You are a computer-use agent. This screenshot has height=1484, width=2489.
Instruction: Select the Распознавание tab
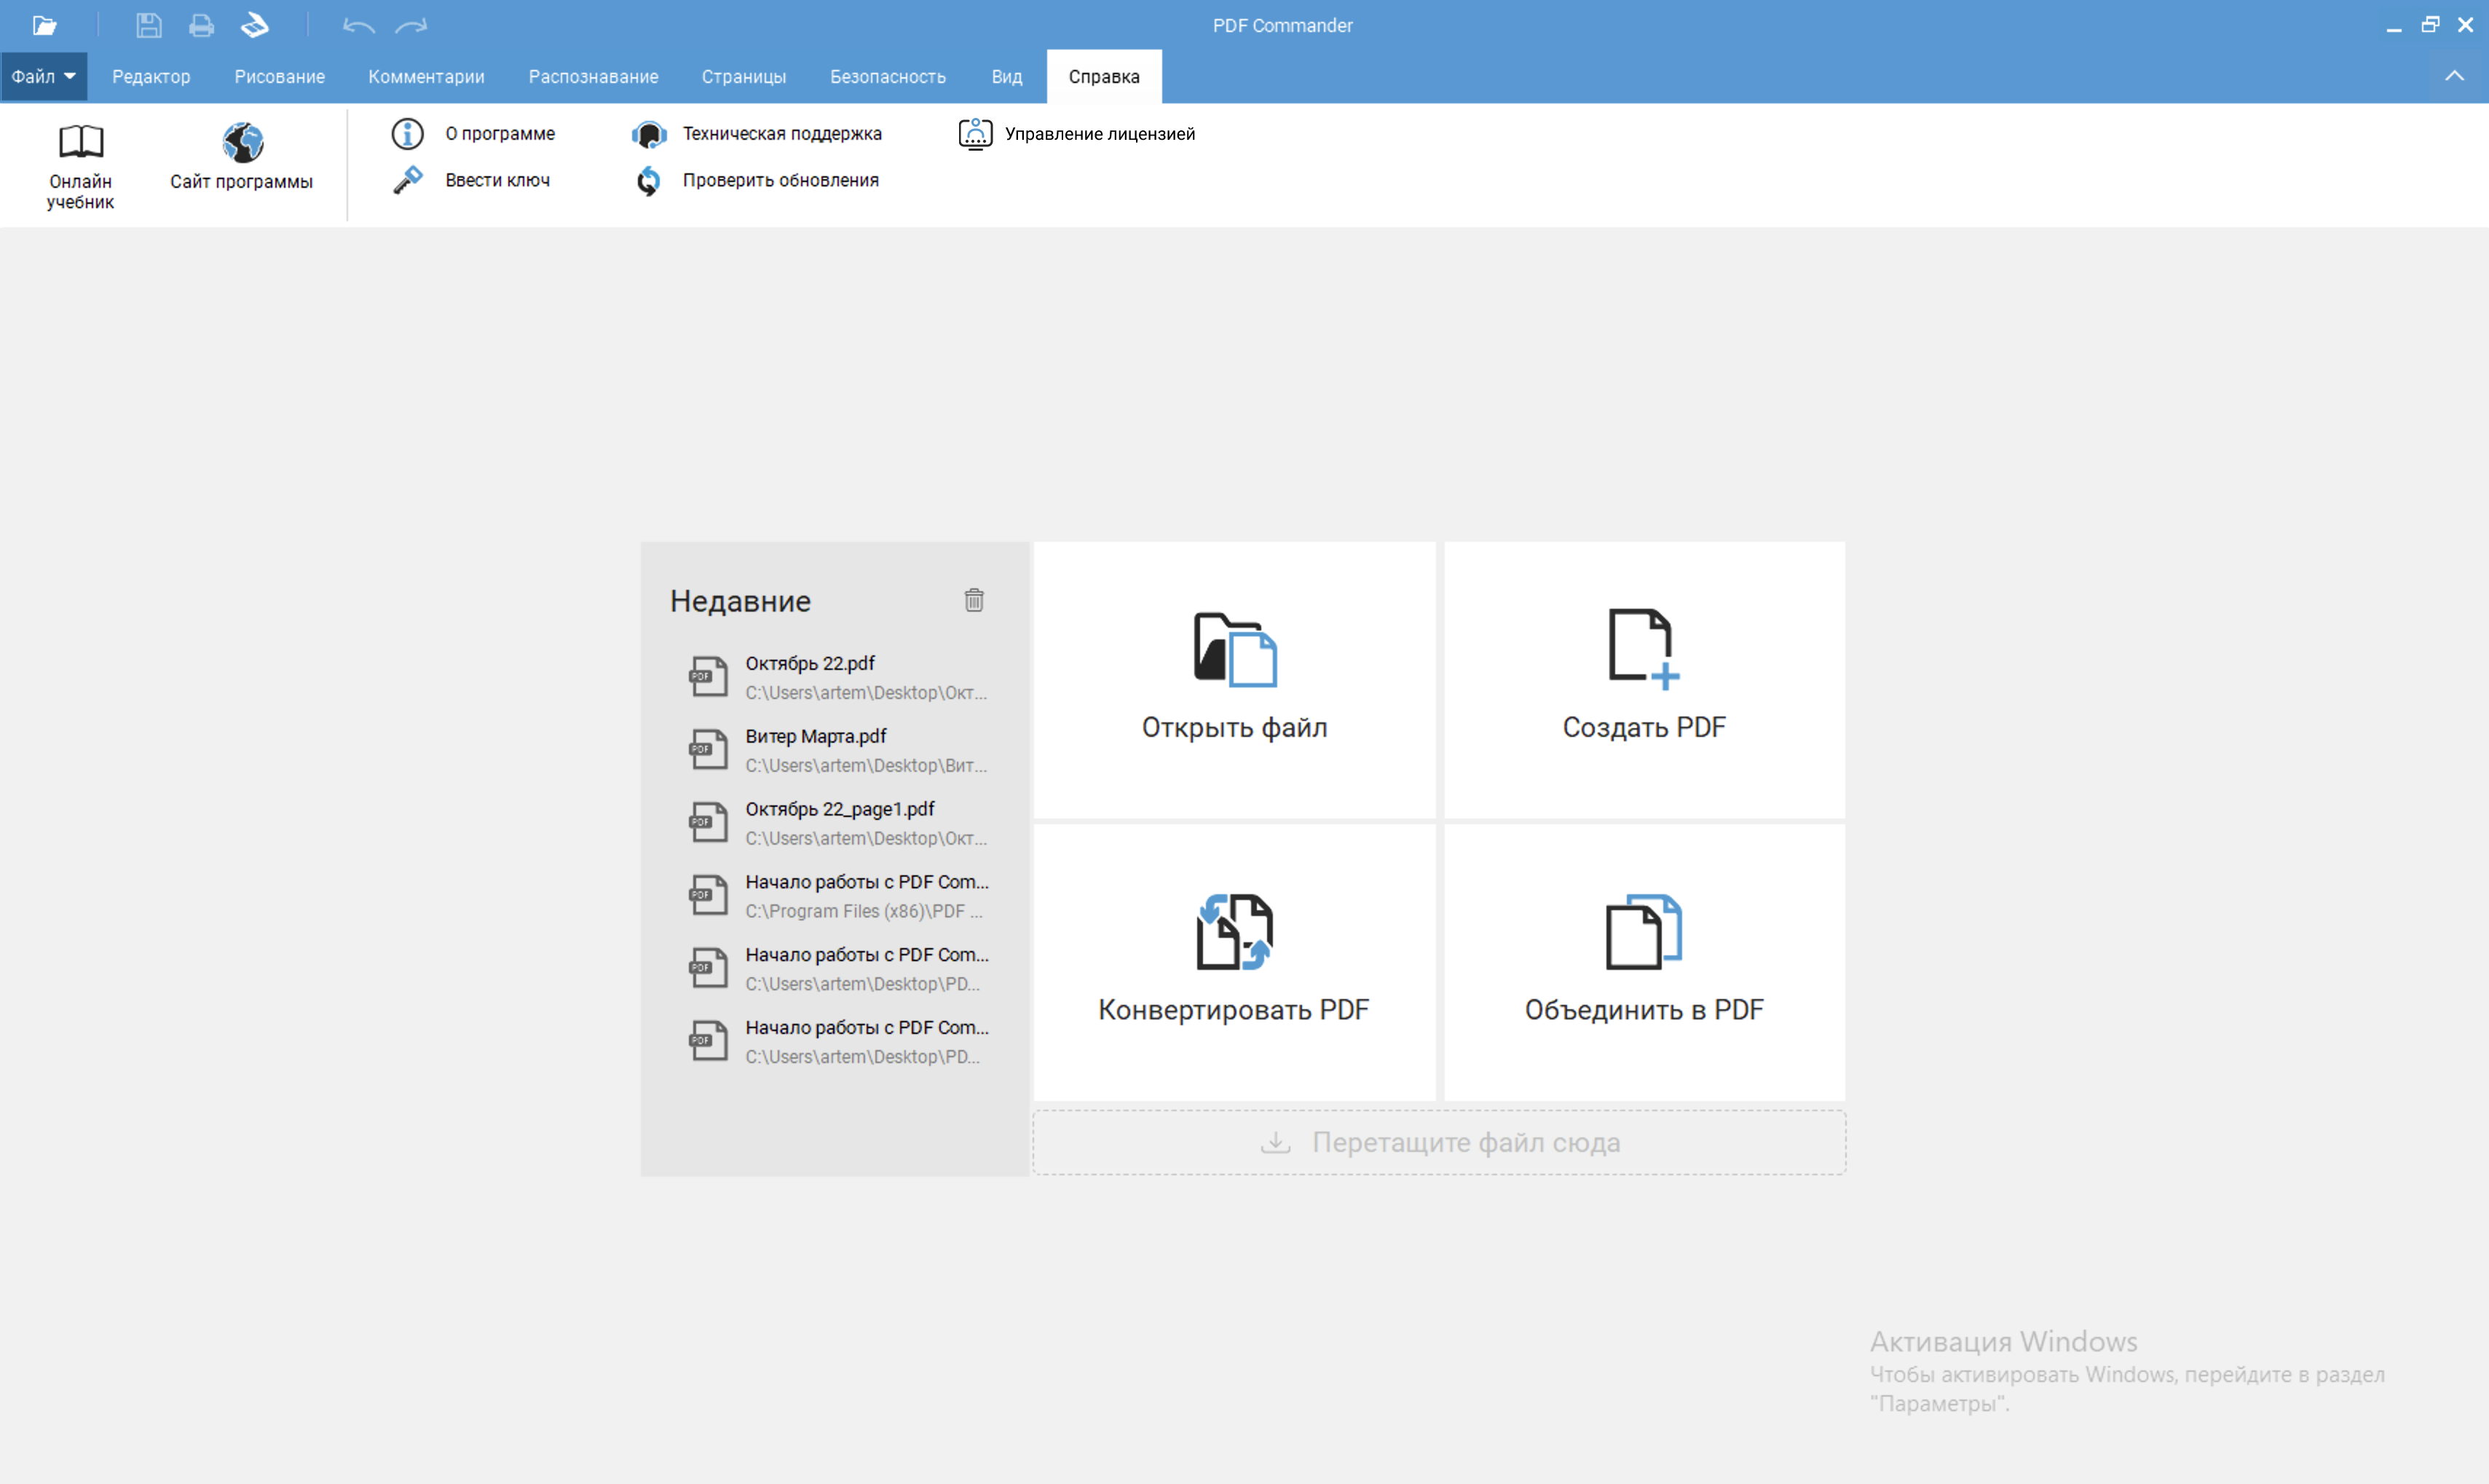(593, 76)
